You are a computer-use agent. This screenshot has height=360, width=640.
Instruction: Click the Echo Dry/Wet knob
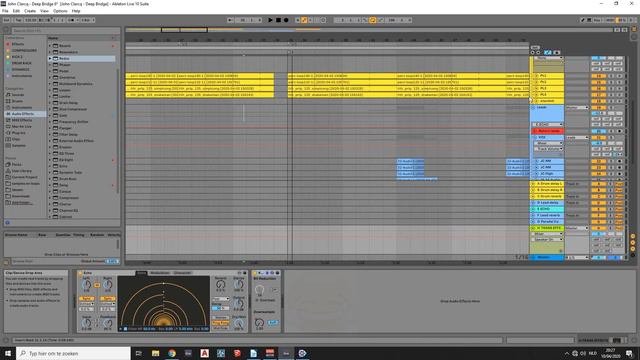239,324
